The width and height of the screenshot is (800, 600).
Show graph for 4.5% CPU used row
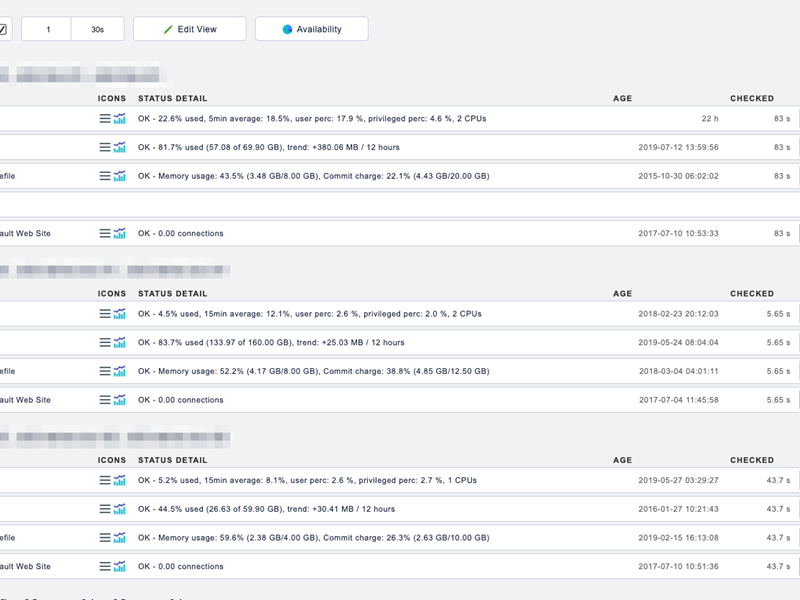point(120,313)
